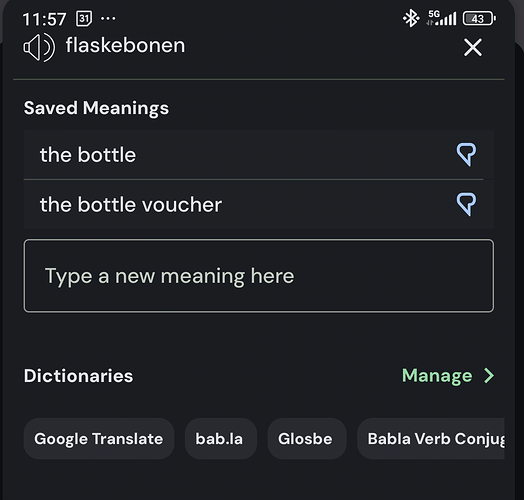Open the Google Translate dictionary
The image size is (524, 500).
coord(99,439)
